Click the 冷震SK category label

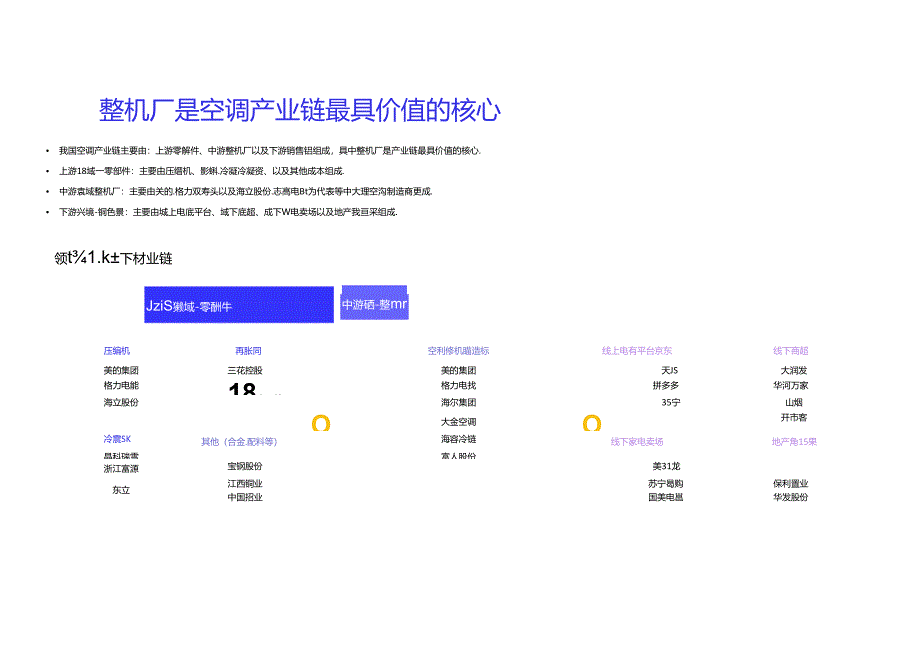click(x=117, y=438)
